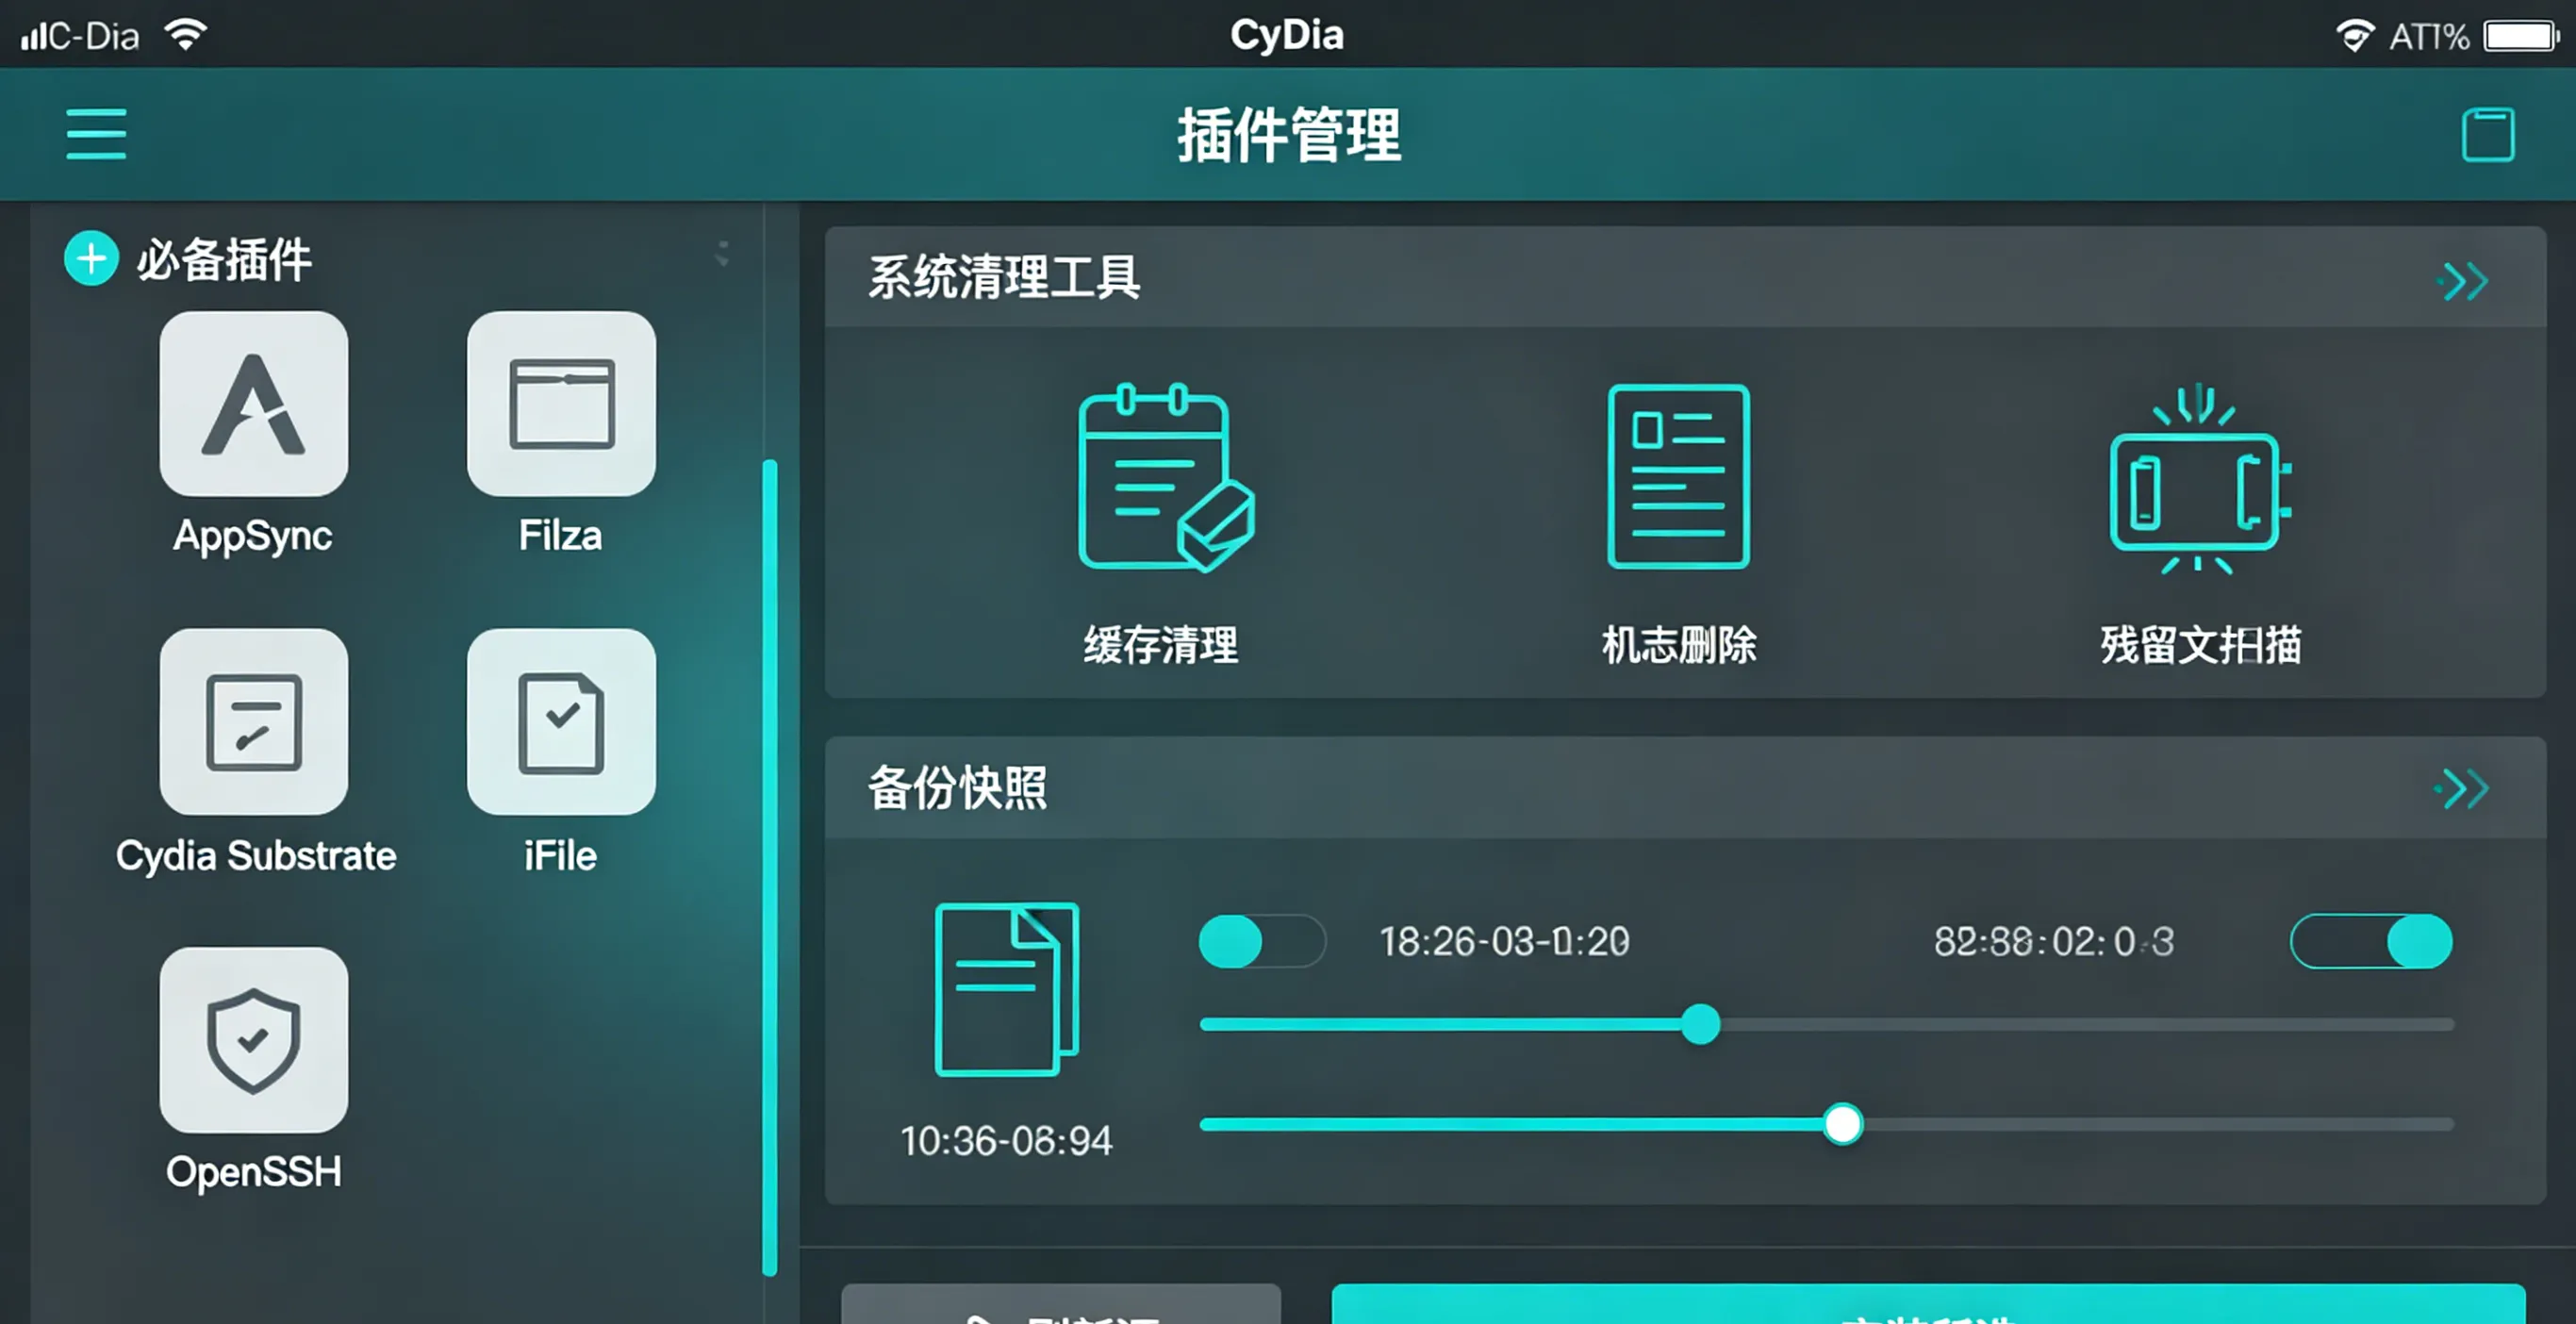Tap the teal install button at bottom
The height and width of the screenshot is (1324, 2576).
pyautogui.click(x=1928, y=1304)
